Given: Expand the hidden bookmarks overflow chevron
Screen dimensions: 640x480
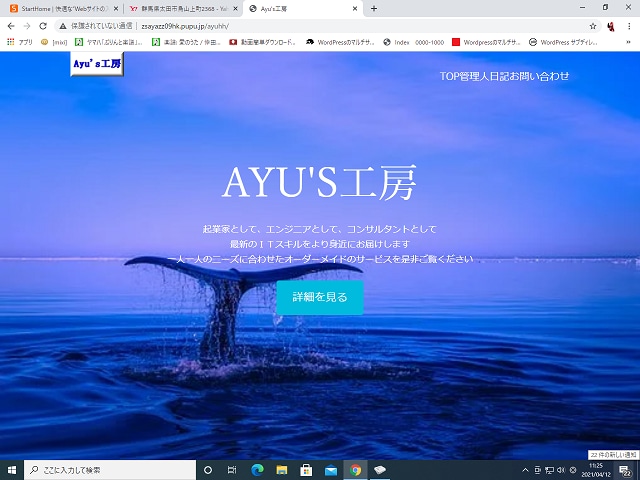Looking at the screenshot, I should 629,42.
